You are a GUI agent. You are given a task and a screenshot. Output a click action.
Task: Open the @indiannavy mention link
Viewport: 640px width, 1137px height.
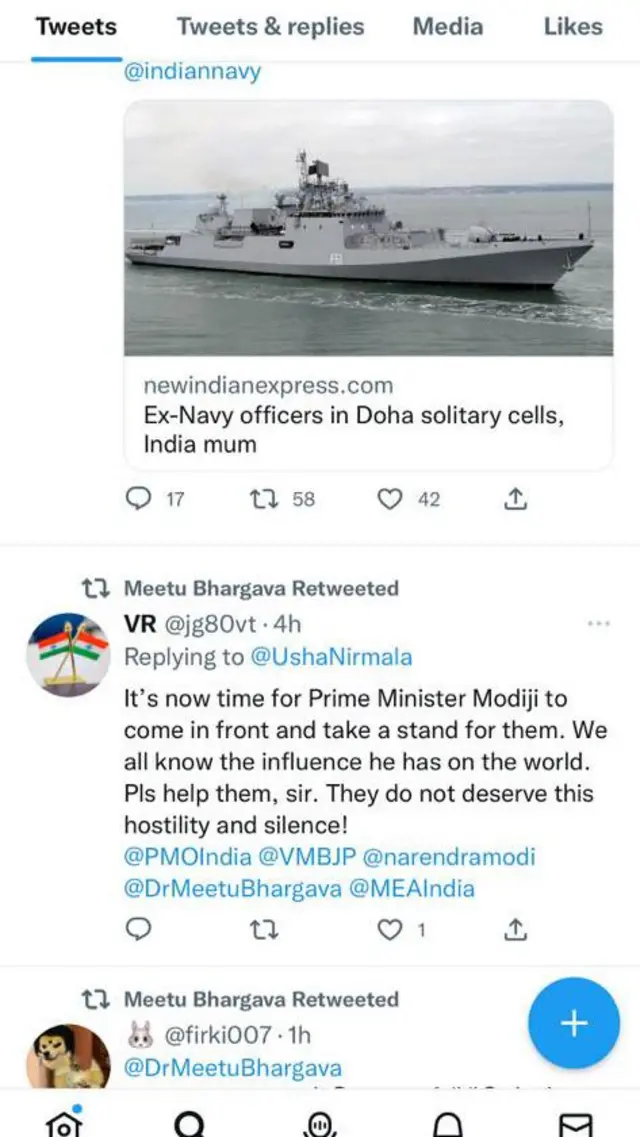tap(192, 72)
